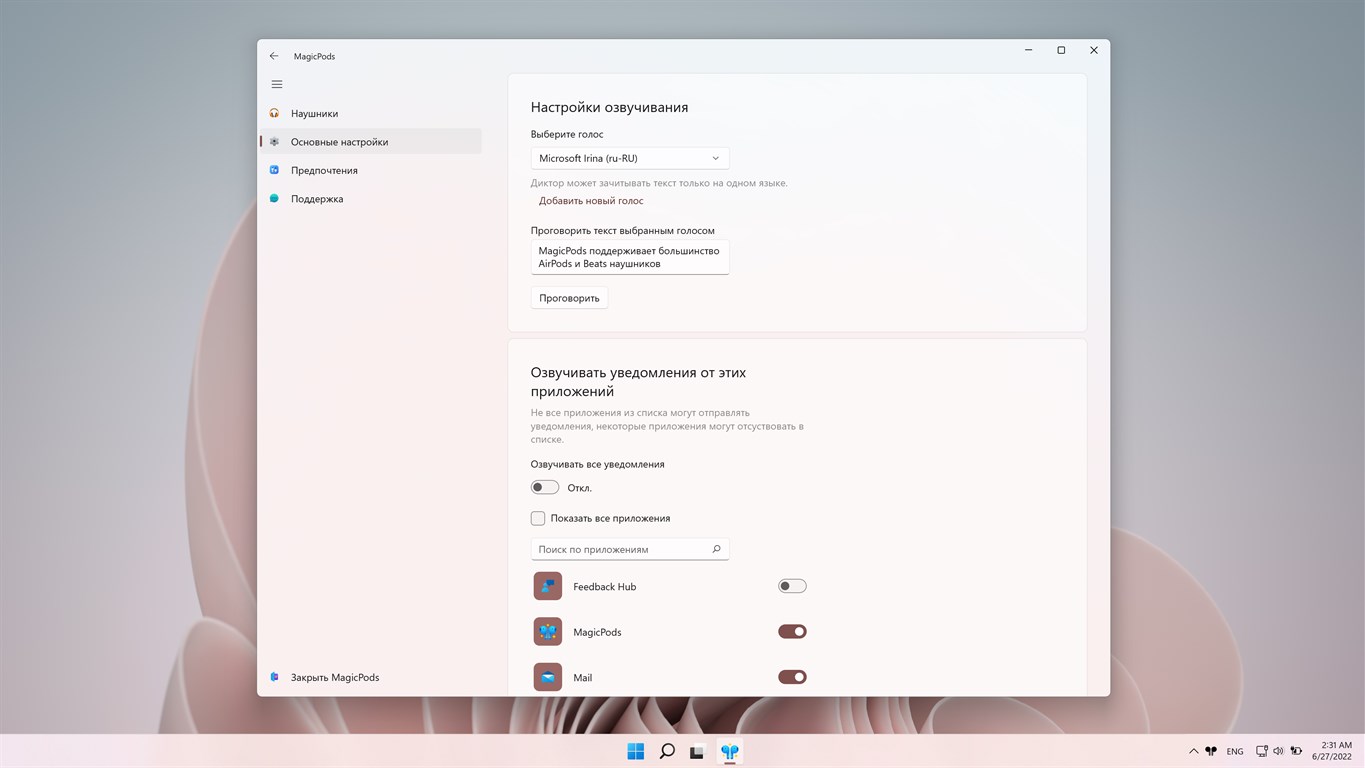Image resolution: width=1365 pixels, height=768 pixels.
Task: Open the Windows Start menu
Action: coord(635,751)
